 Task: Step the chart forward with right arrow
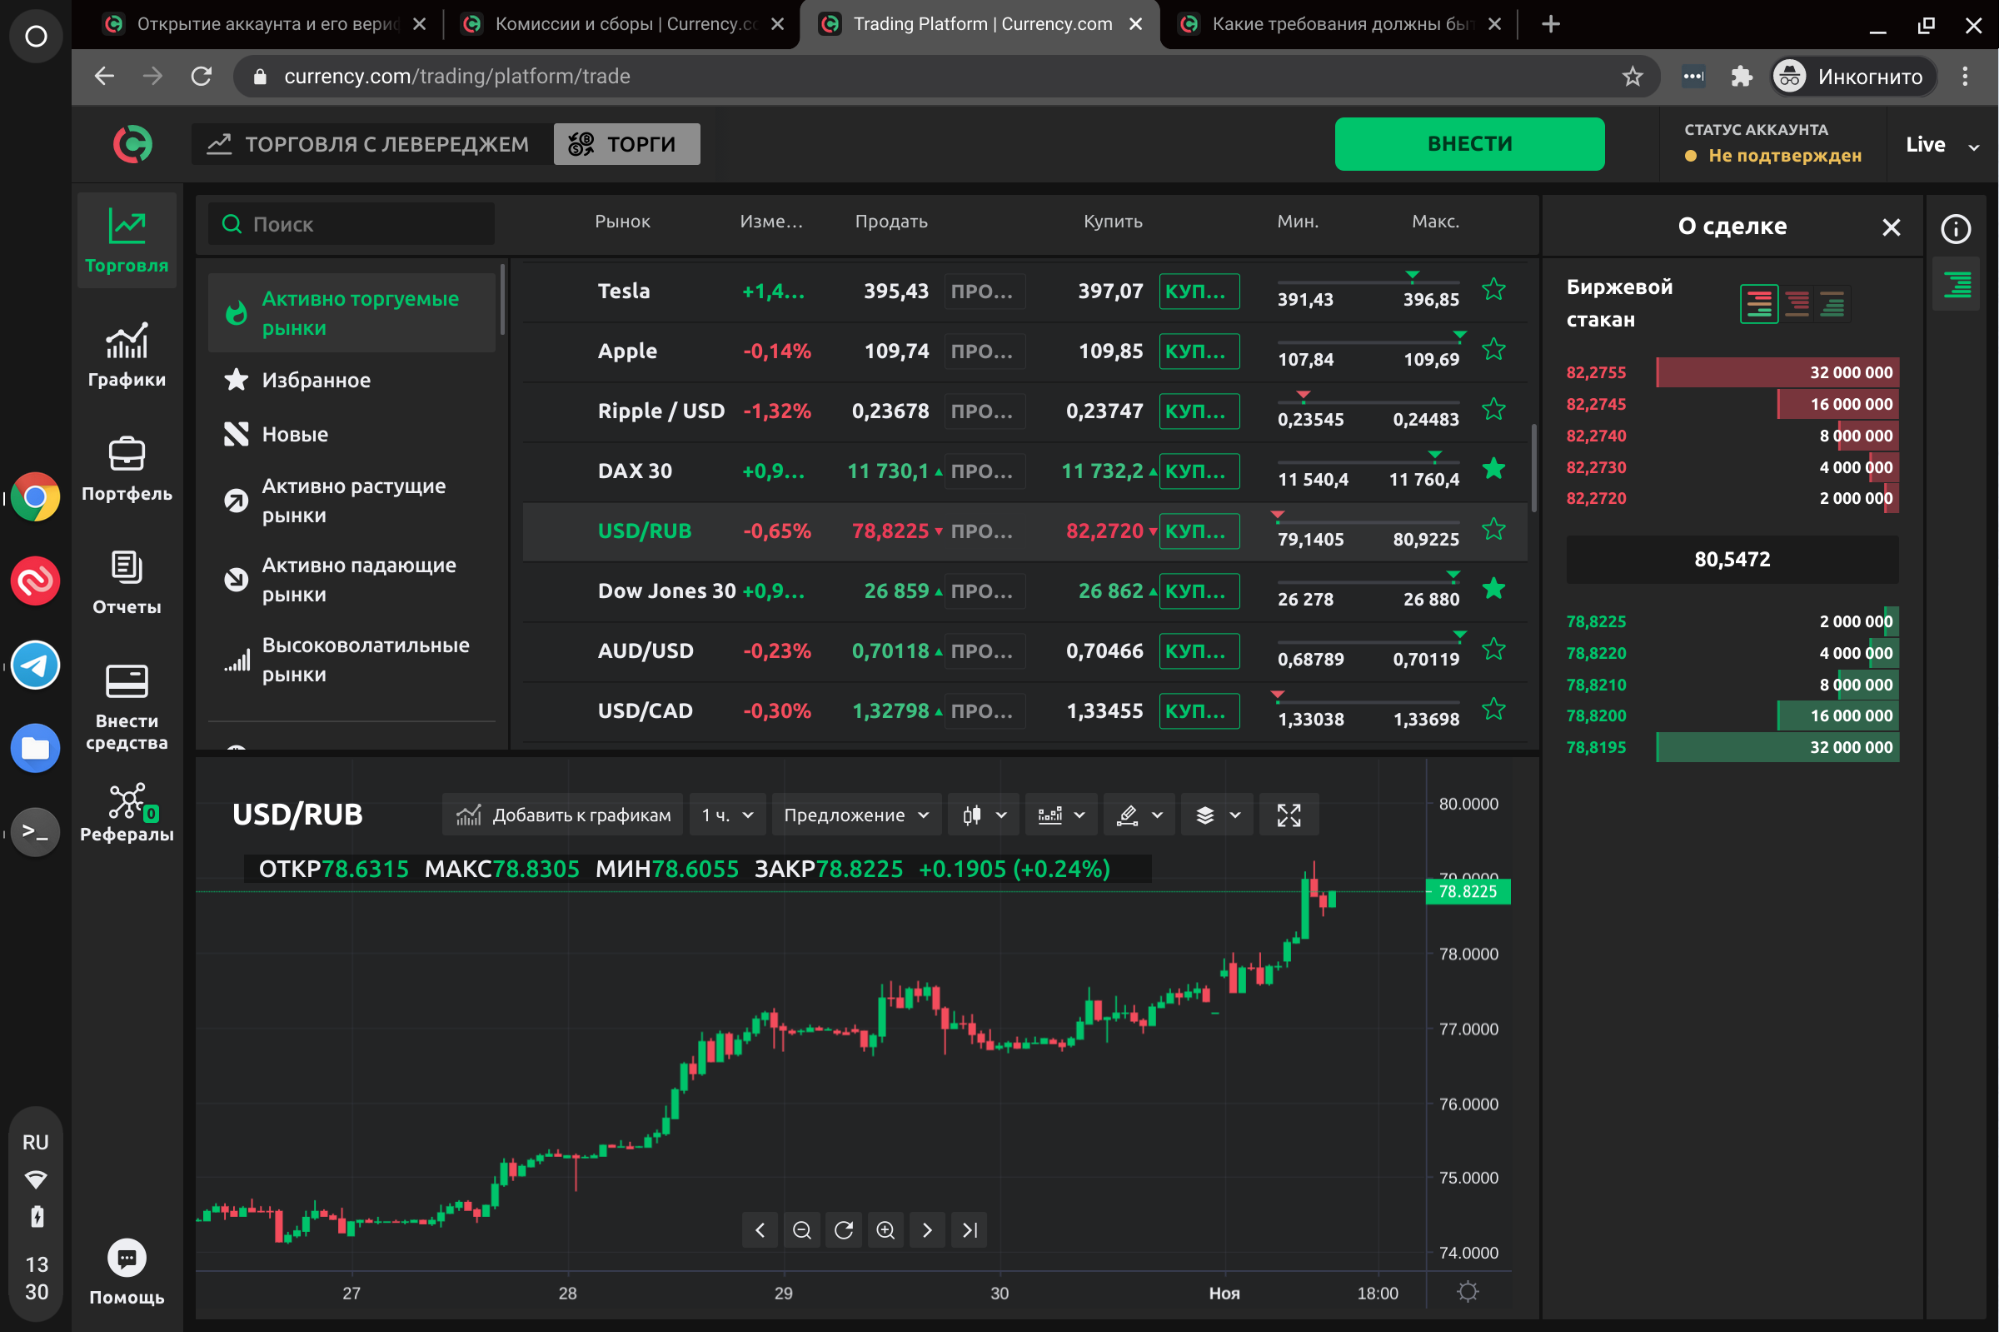[x=927, y=1230]
